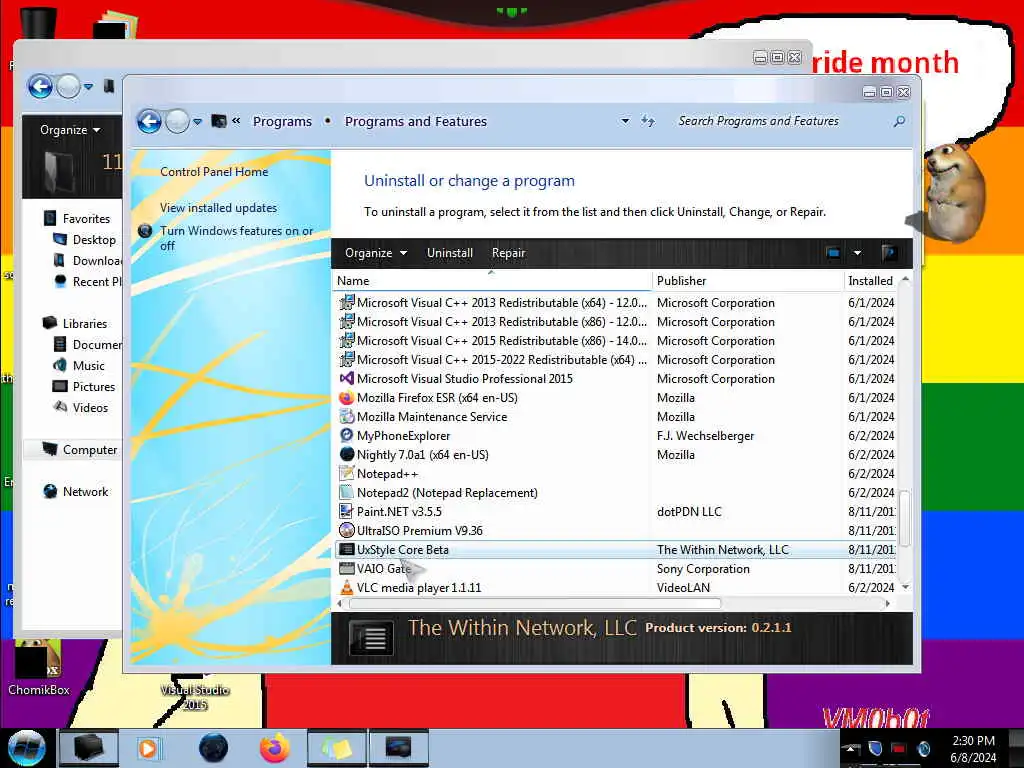Click forward button in Programs and Features window
The image size is (1024, 768).
coord(177,121)
